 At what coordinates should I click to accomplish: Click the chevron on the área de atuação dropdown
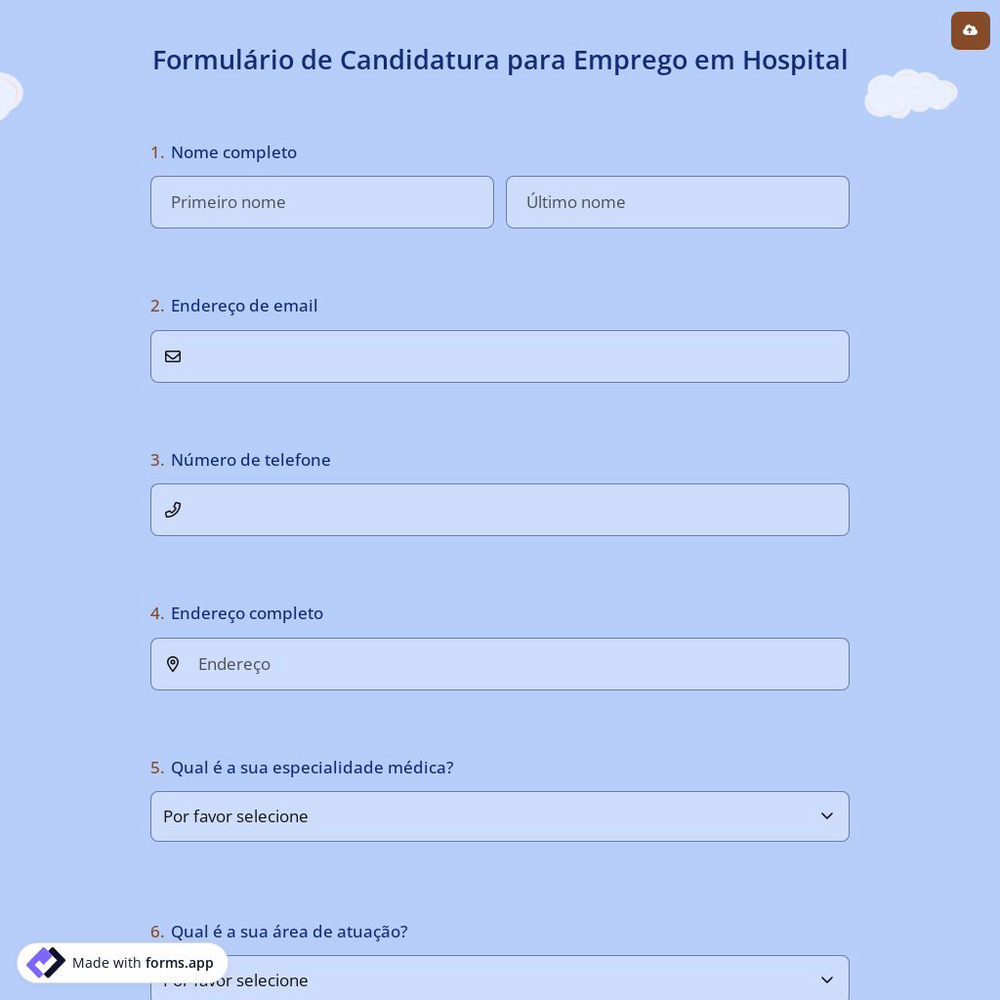[x=827, y=980]
